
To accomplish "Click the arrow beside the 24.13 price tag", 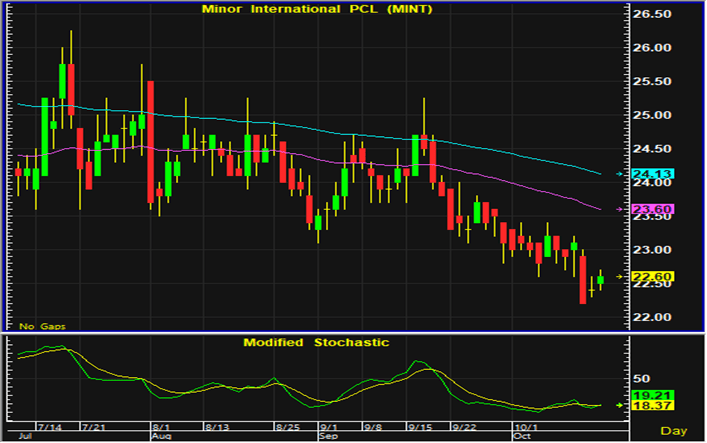I will 620,174.
